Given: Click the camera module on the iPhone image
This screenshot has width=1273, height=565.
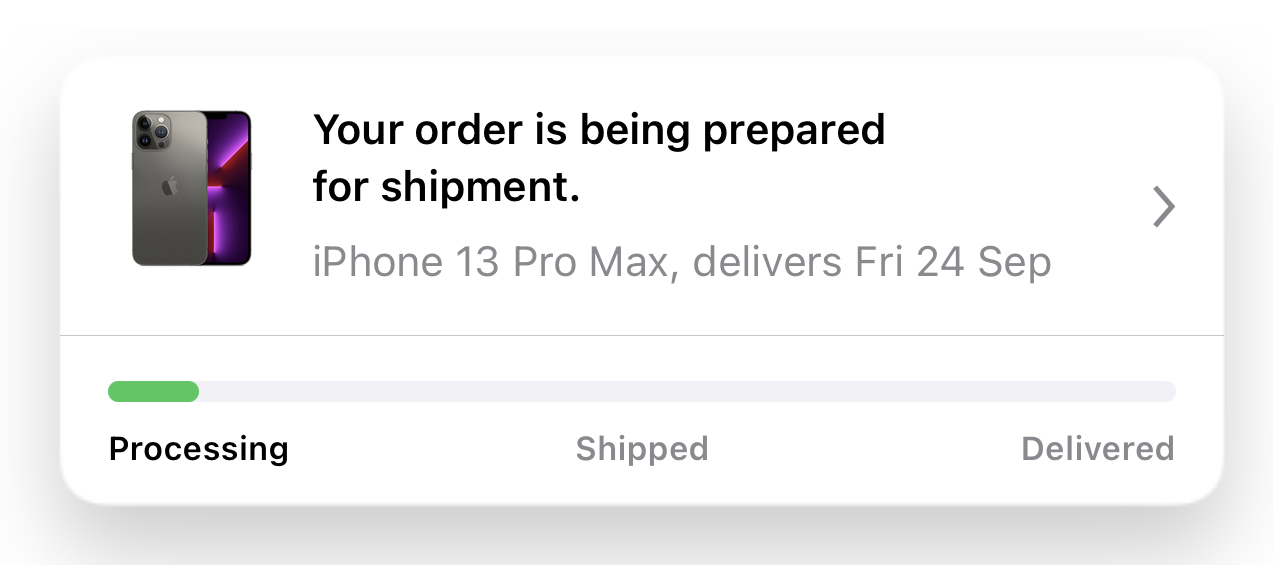Looking at the screenshot, I should click(151, 132).
